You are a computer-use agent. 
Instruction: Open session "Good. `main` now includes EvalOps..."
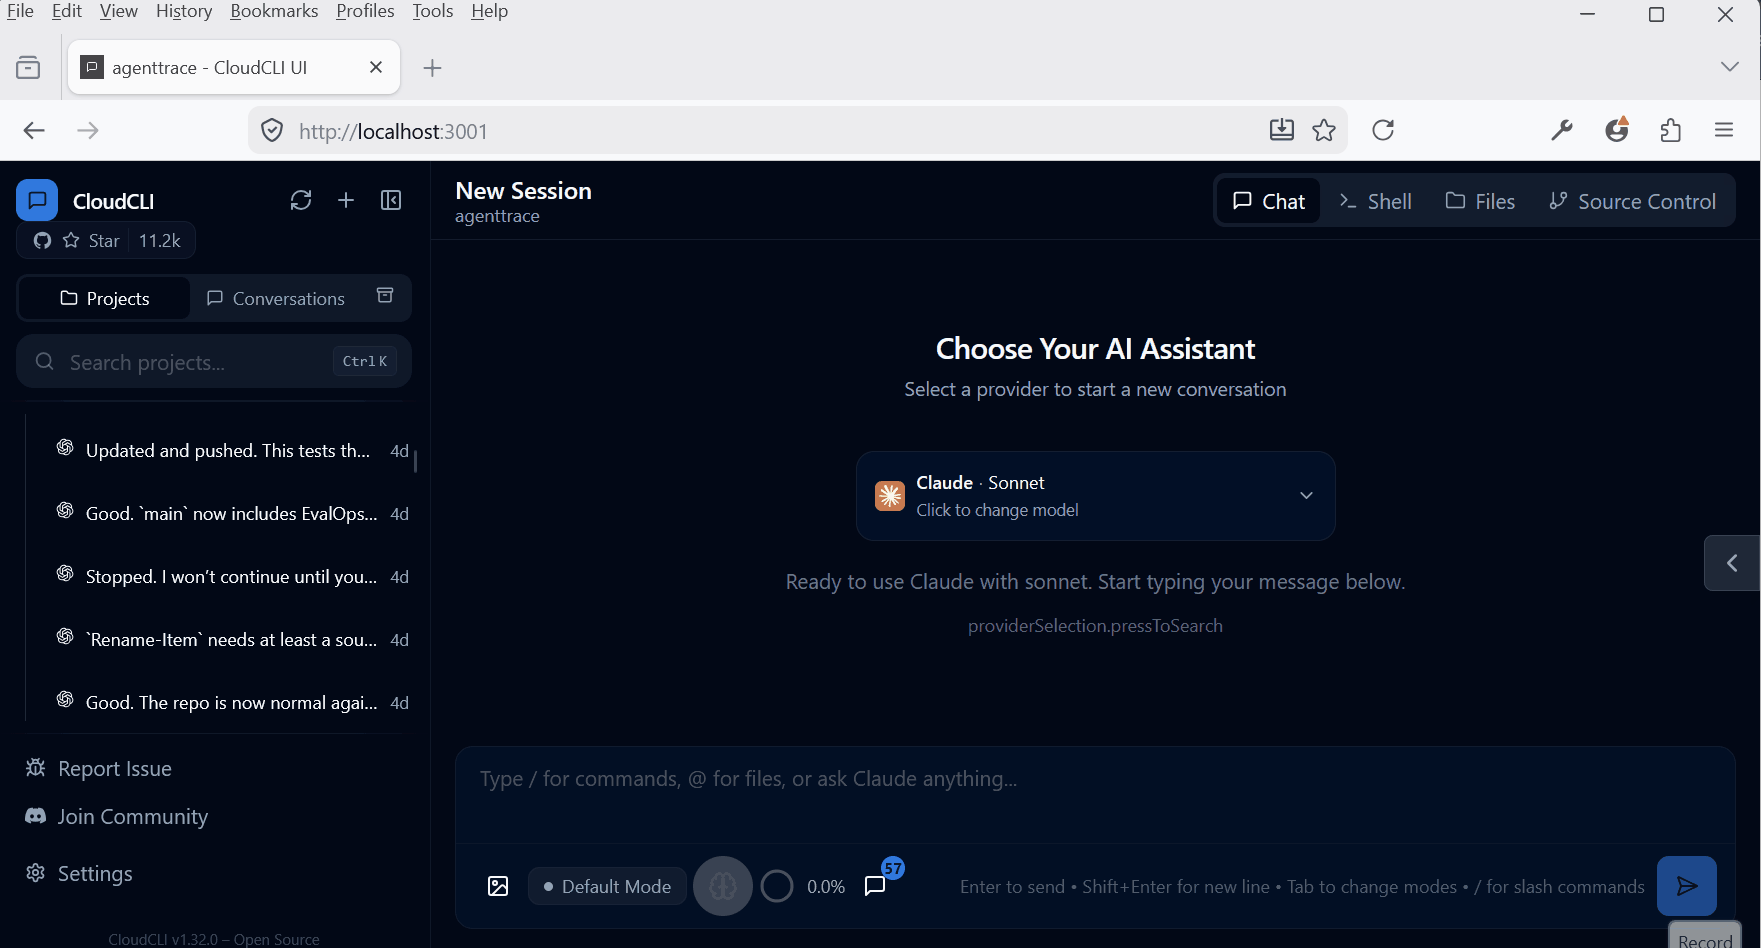(232, 514)
